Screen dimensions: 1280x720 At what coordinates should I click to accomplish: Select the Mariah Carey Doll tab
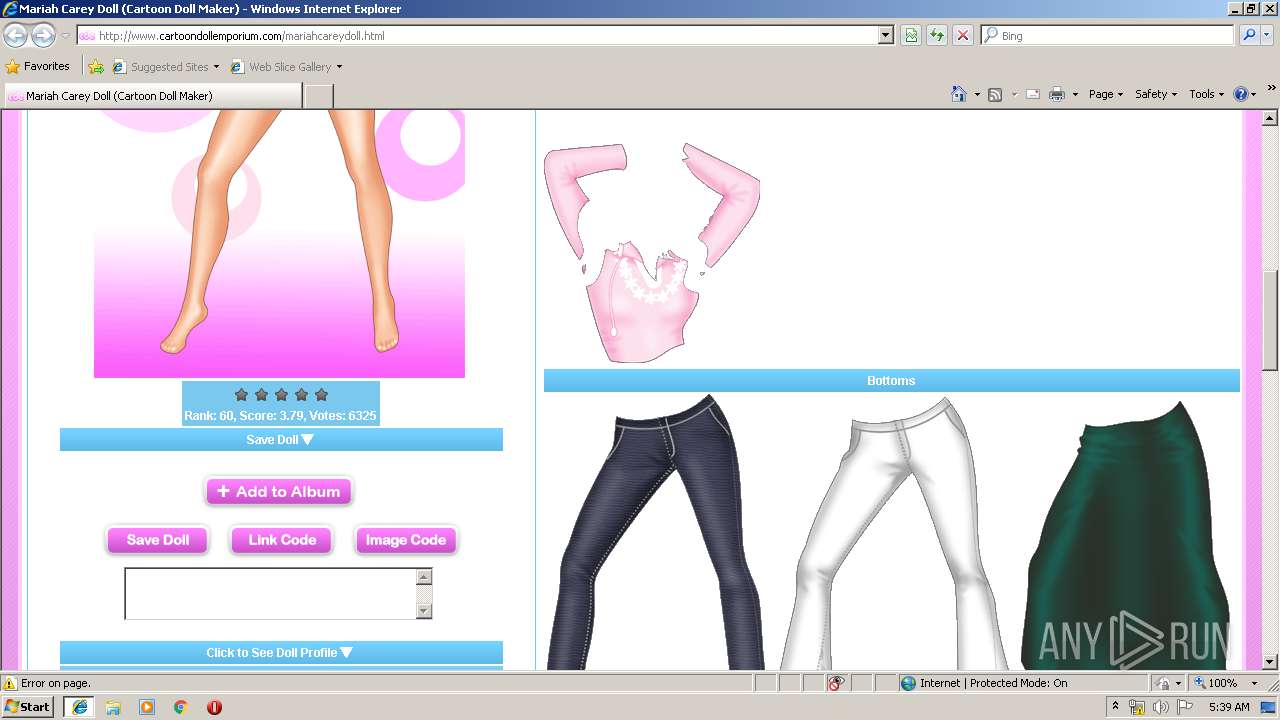click(x=152, y=96)
